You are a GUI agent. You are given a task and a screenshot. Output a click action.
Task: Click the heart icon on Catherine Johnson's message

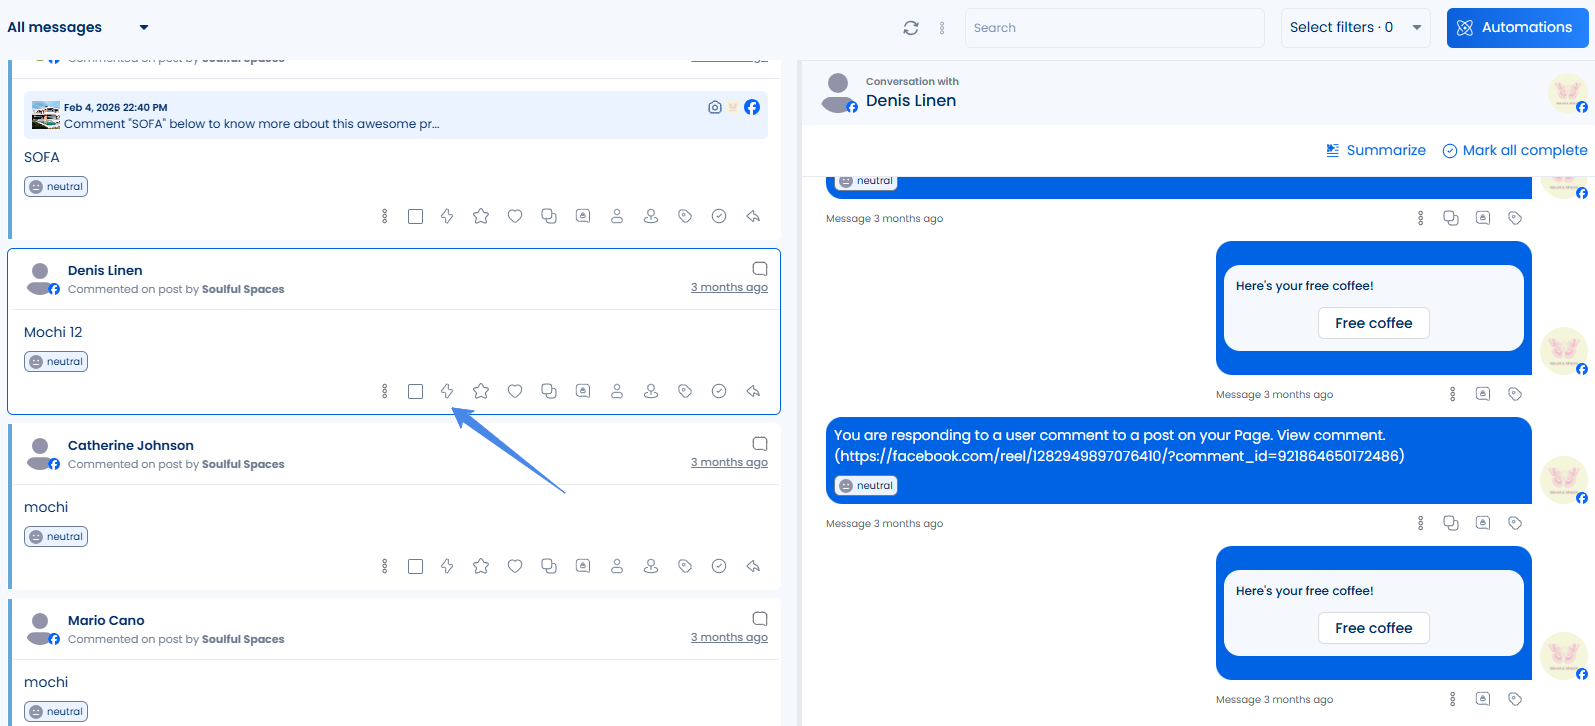tap(515, 566)
